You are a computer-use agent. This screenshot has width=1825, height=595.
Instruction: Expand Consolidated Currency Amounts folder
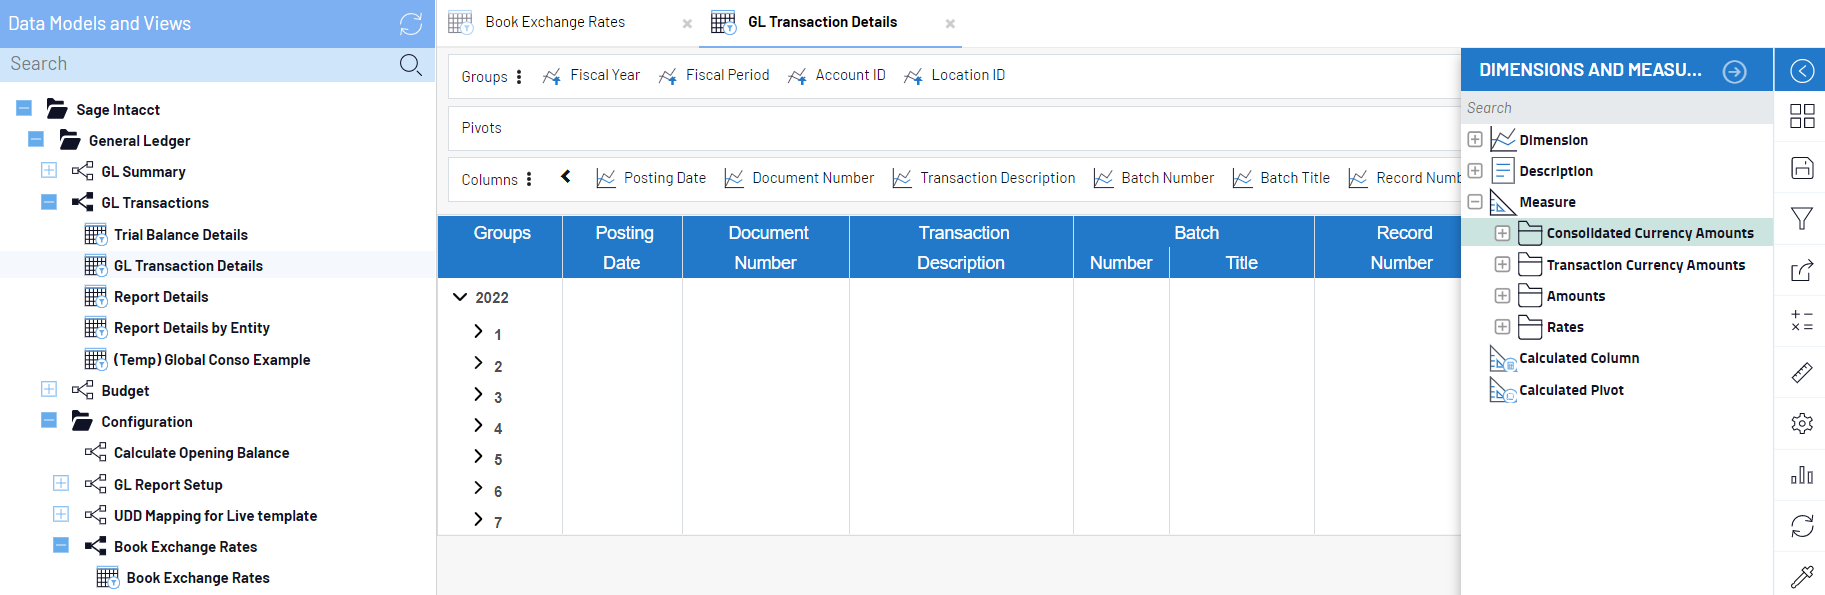coord(1502,233)
